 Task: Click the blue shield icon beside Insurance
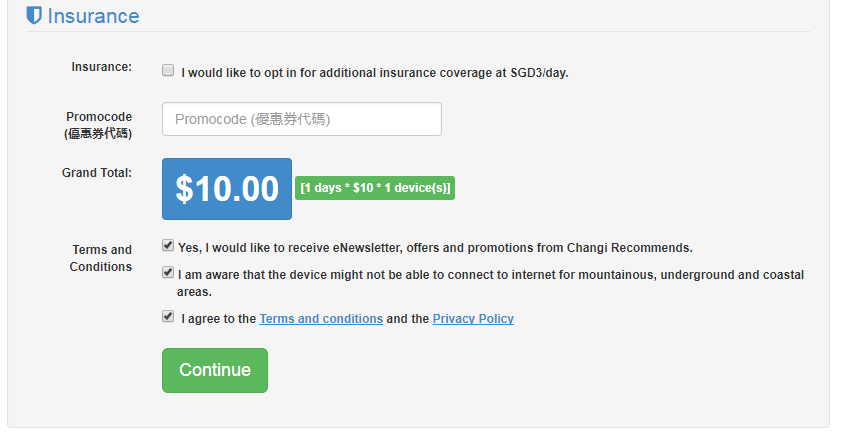click(34, 16)
